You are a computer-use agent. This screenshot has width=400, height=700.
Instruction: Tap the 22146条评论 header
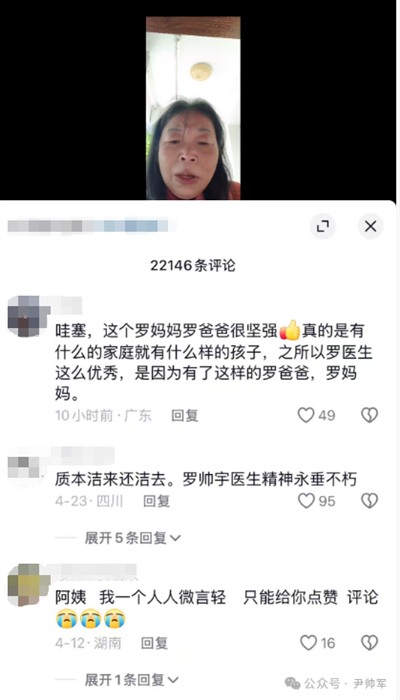pos(192,266)
